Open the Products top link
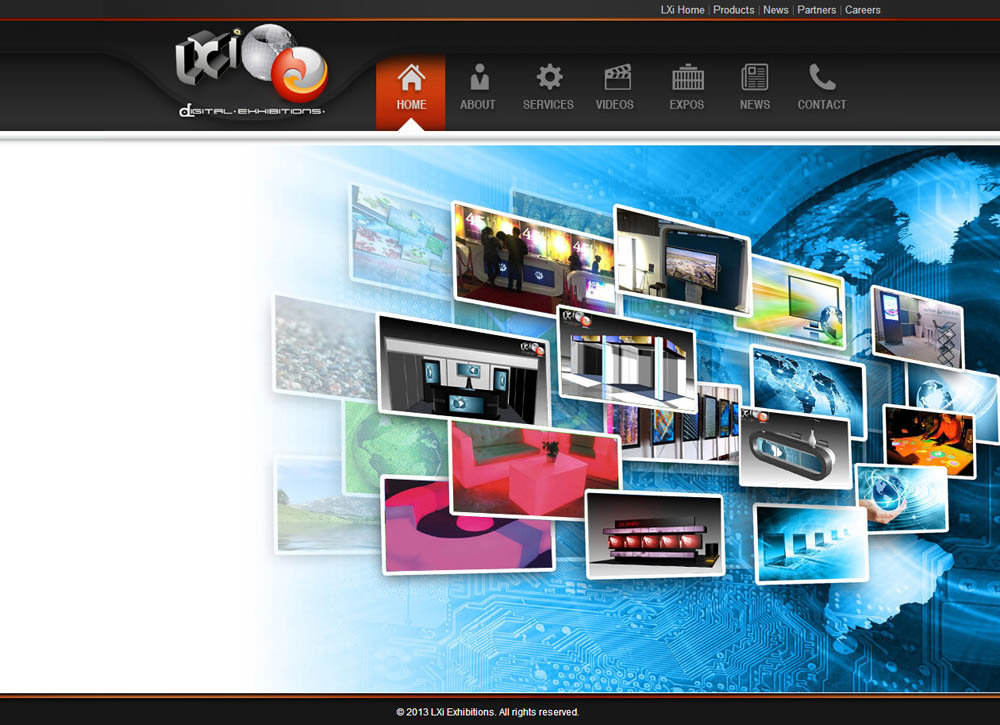This screenshot has width=1000, height=725. point(733,10)
